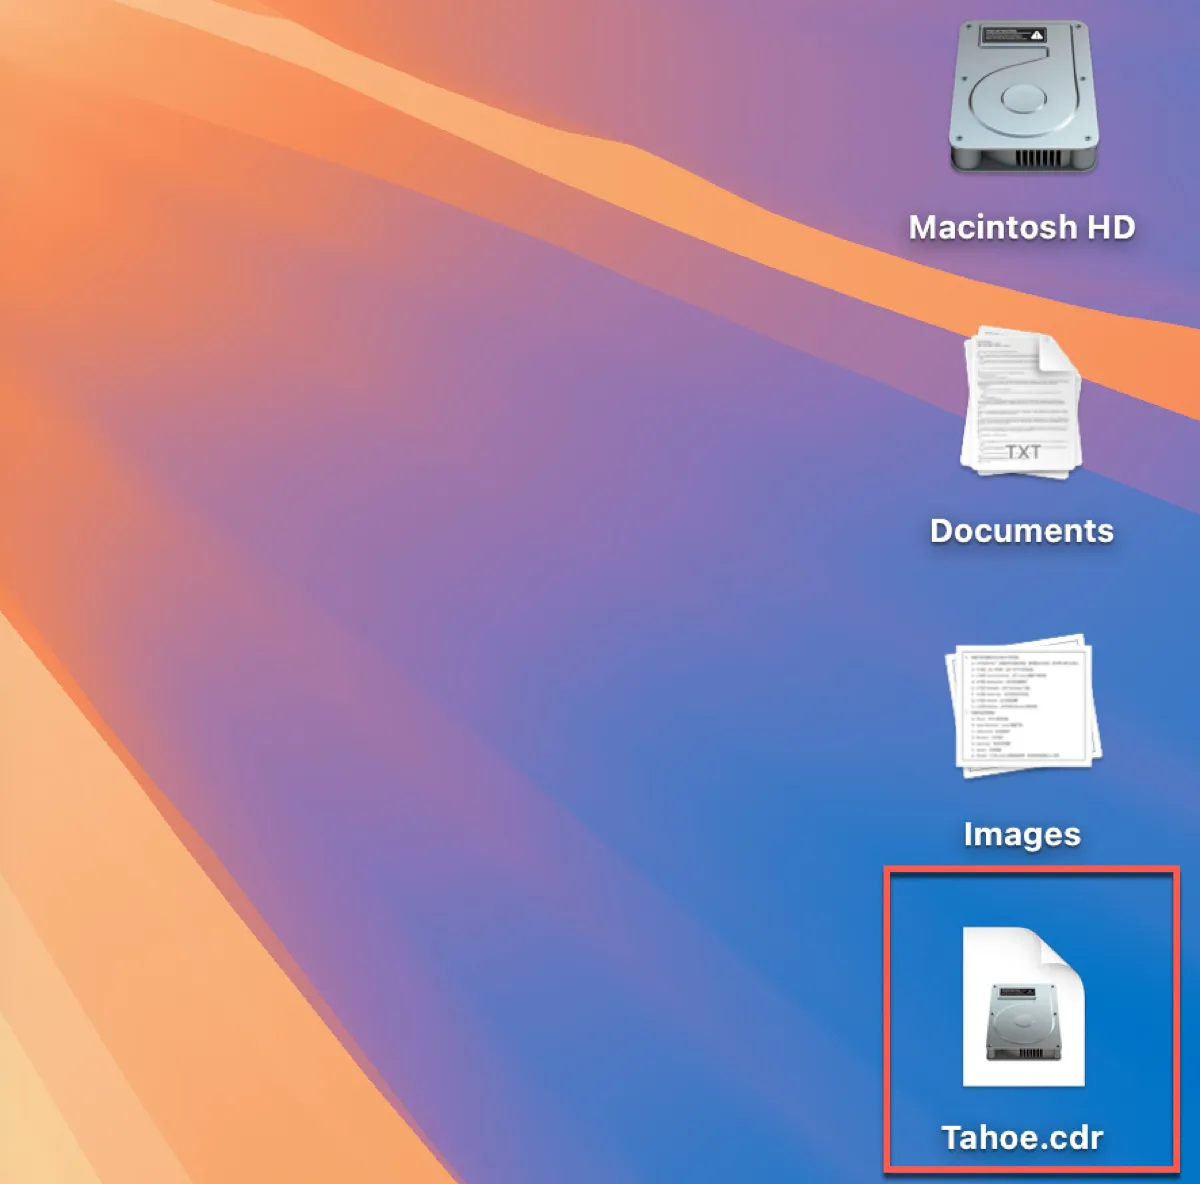
Task: Click the "Documents" name label
Action: tap(1022, 530)
